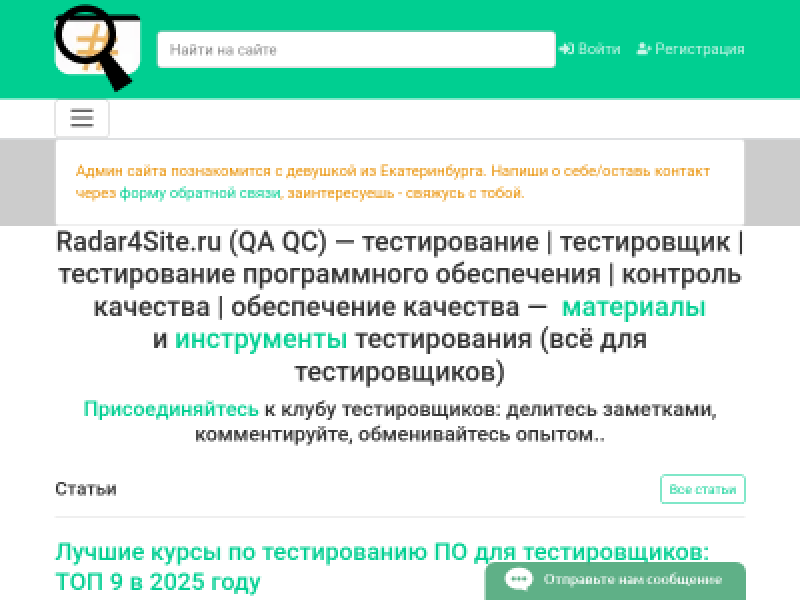Click the 'Radar4Site.ru (QA QC)' heading text
This screenshot has width=800, height=600.
click(x=191, y=242)
